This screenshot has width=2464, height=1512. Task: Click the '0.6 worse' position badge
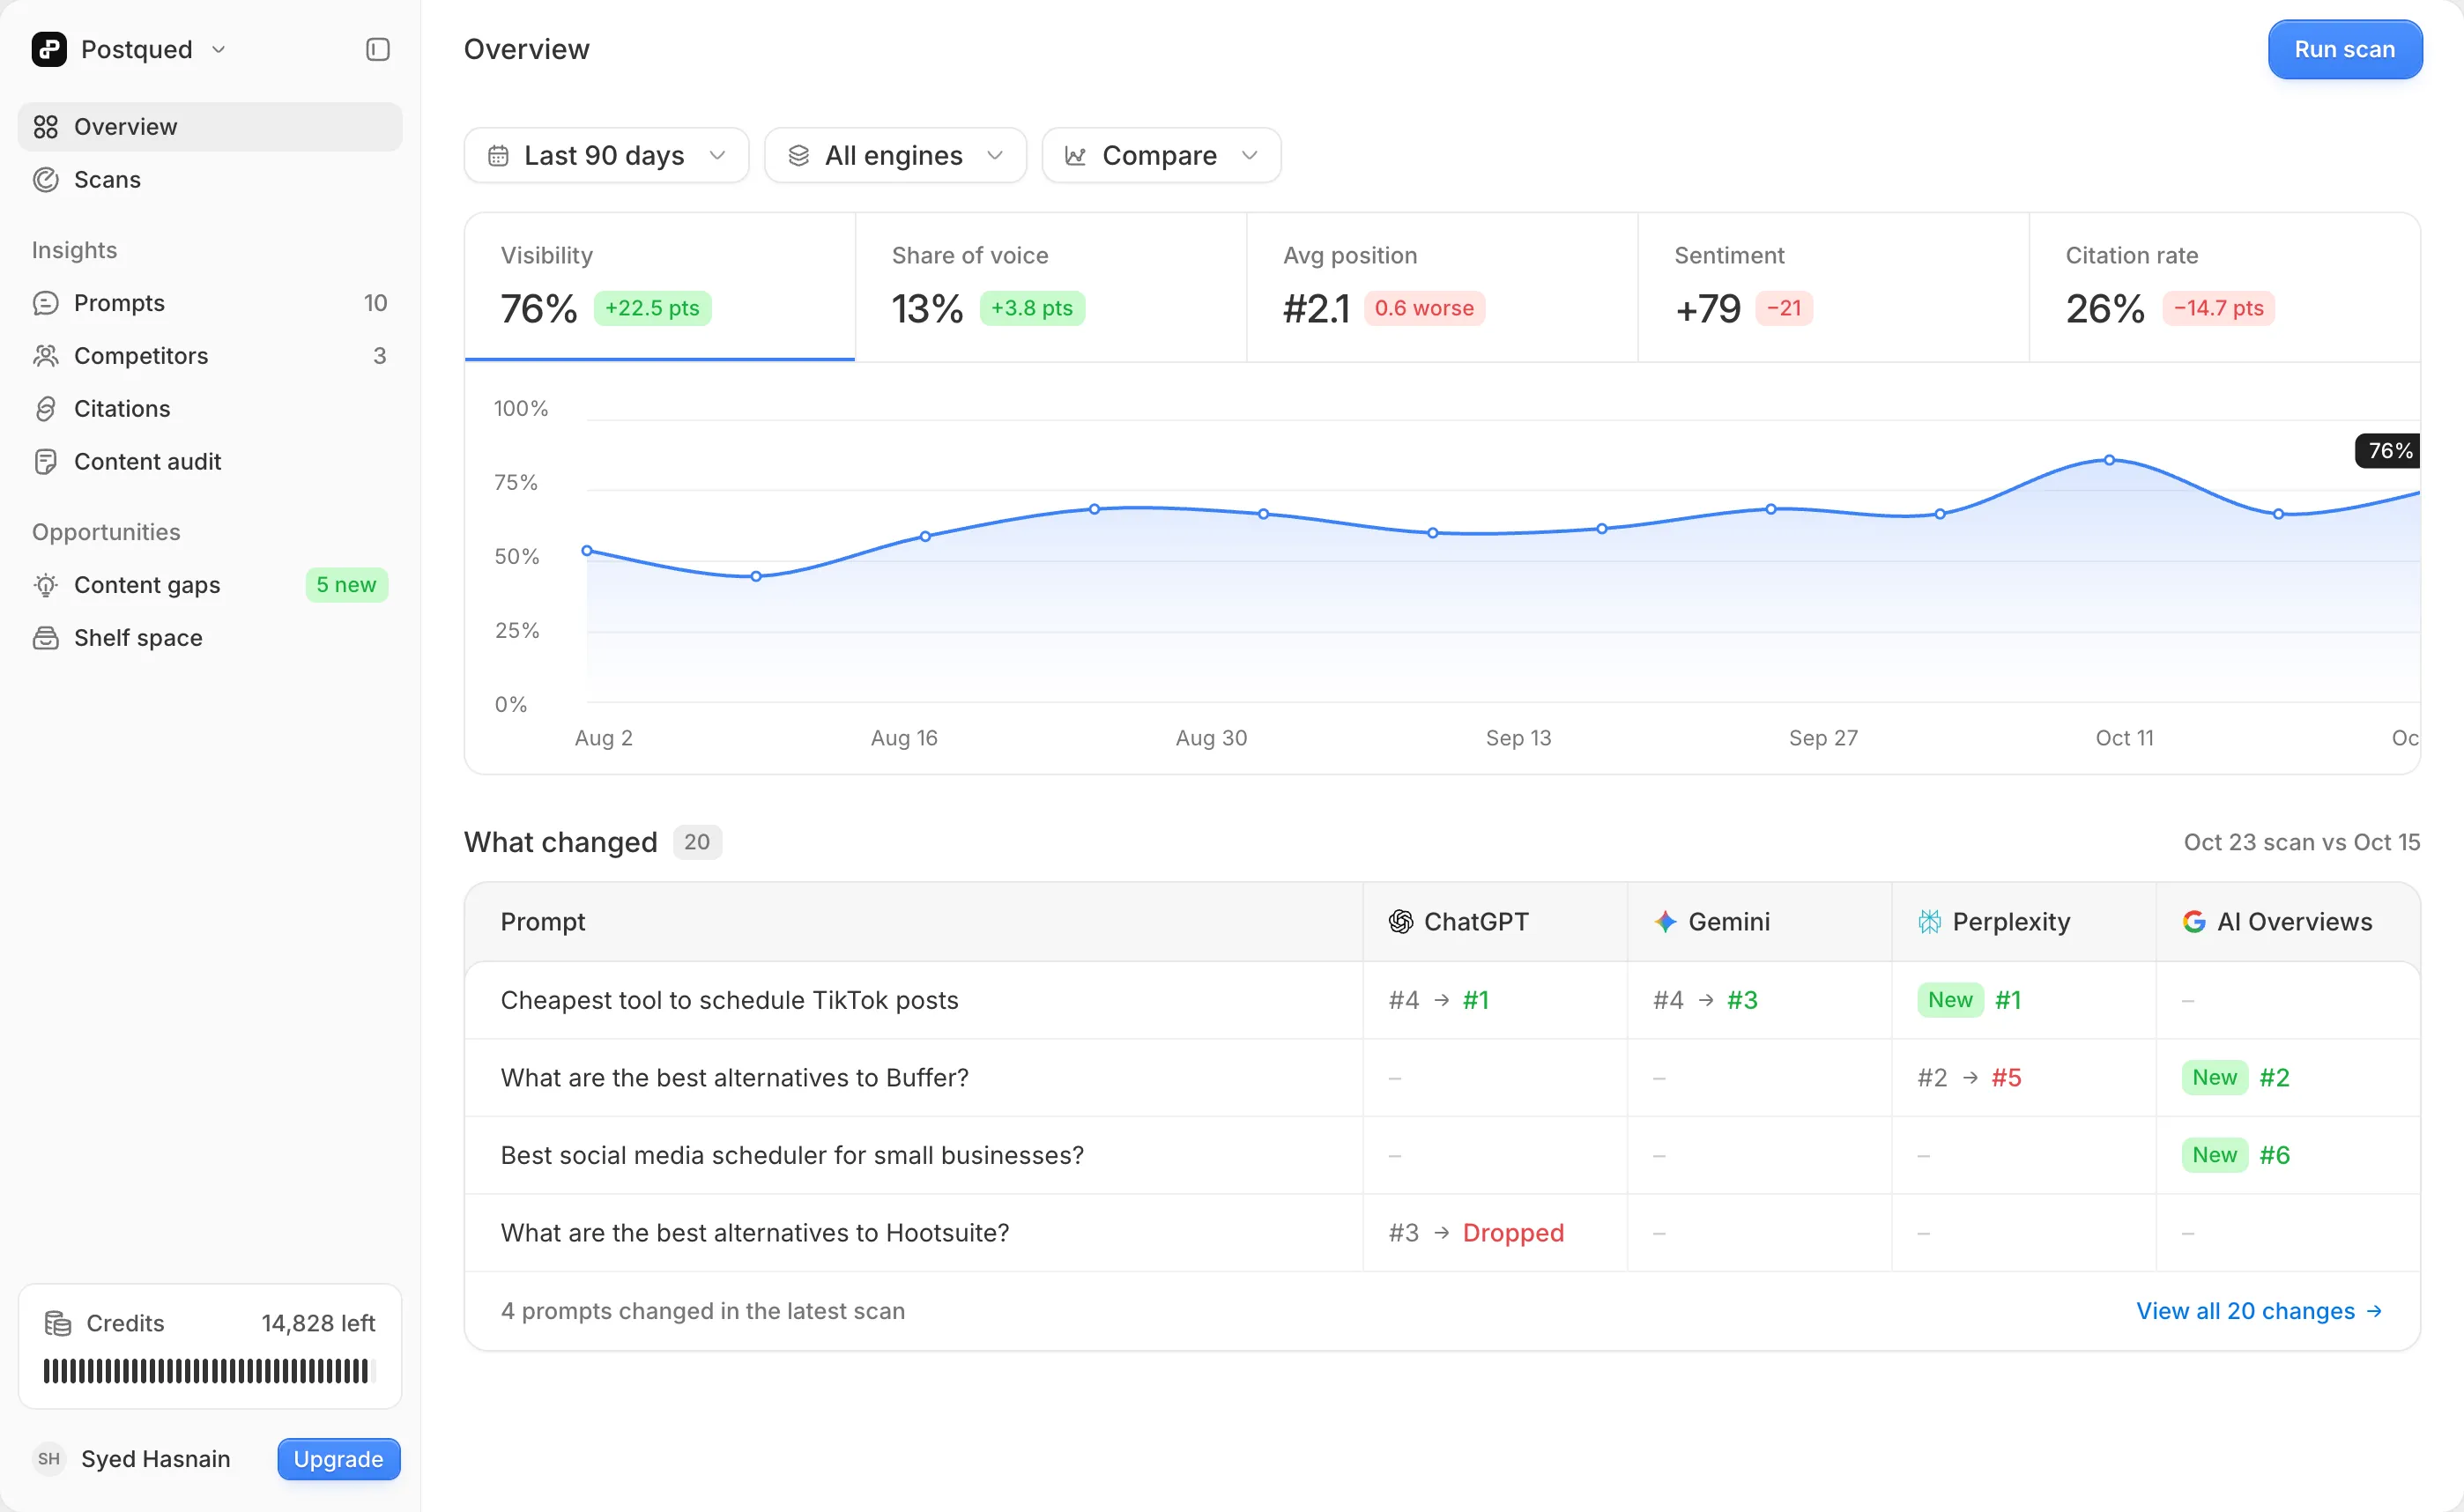tap(1424, 308)
